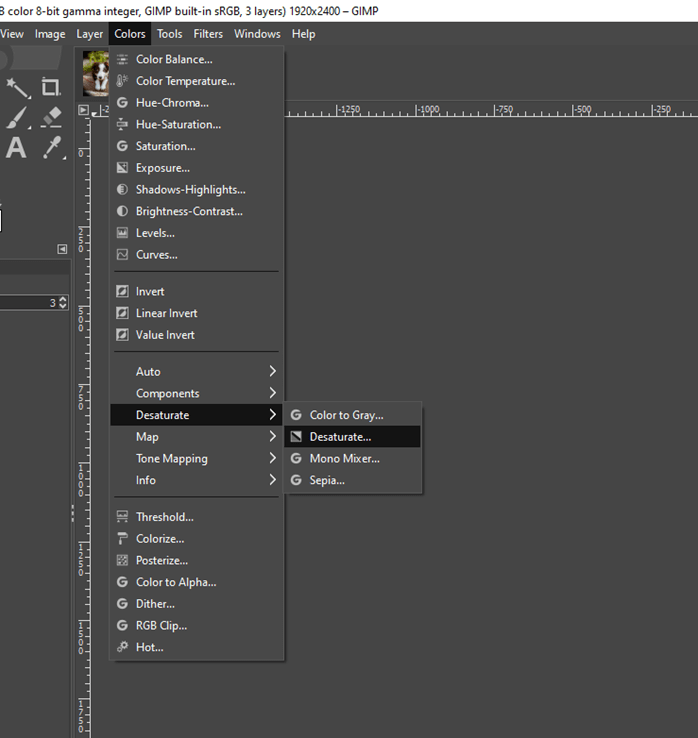Select the Eraser tool
Viewport: 698px width, 738px height.
[51, 118]
